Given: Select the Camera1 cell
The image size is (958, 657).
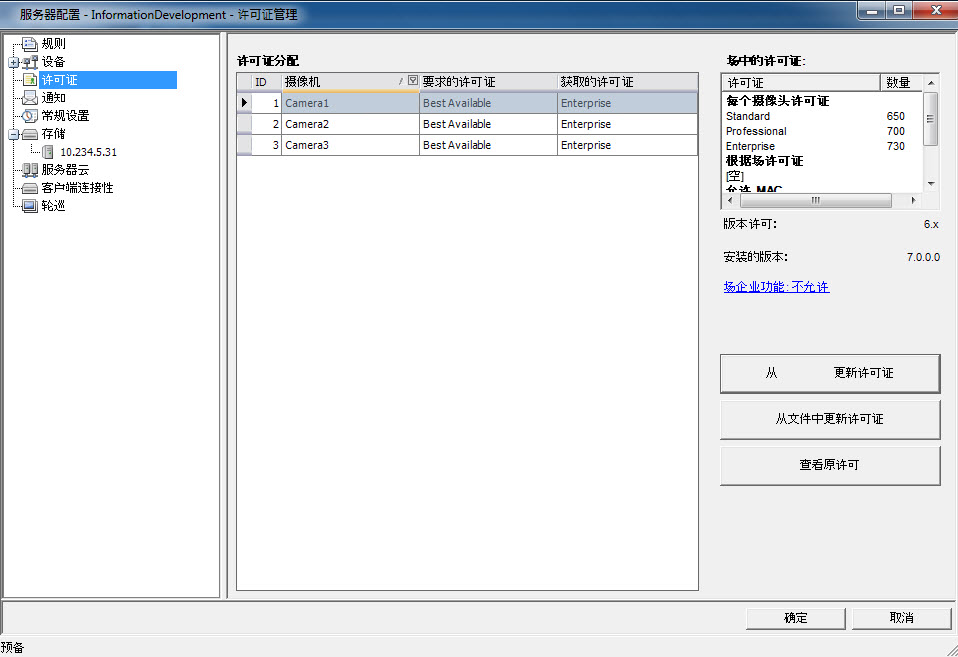Looking at the screenshot, I should click(350, 103).
